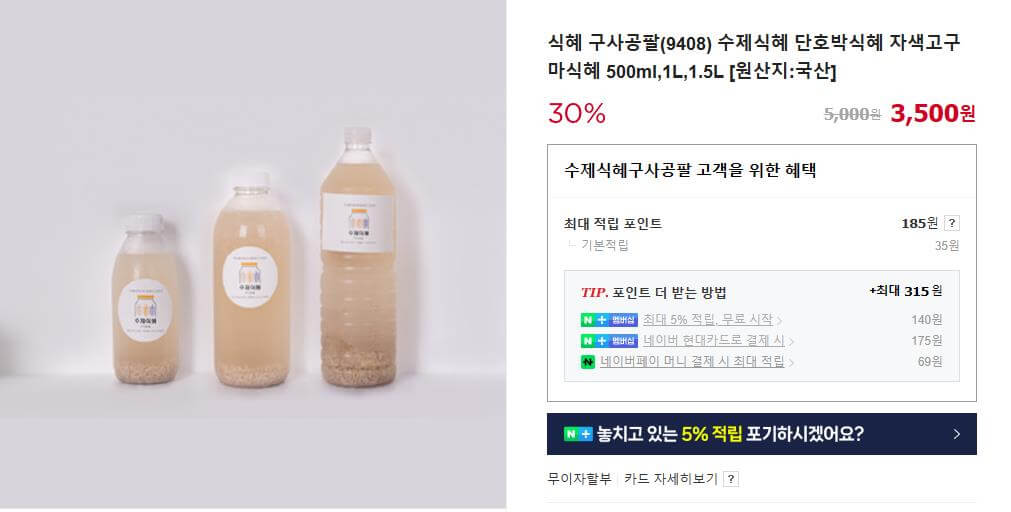Expand the chevron after 무료 시작 link
This screenshot has width=1011, height=512.
[x=779, y=320]
